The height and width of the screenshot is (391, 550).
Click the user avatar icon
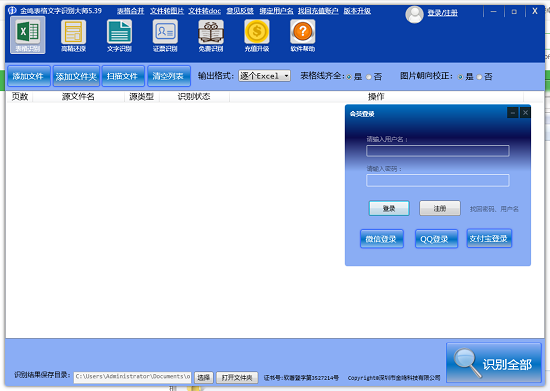click(414, 14)
